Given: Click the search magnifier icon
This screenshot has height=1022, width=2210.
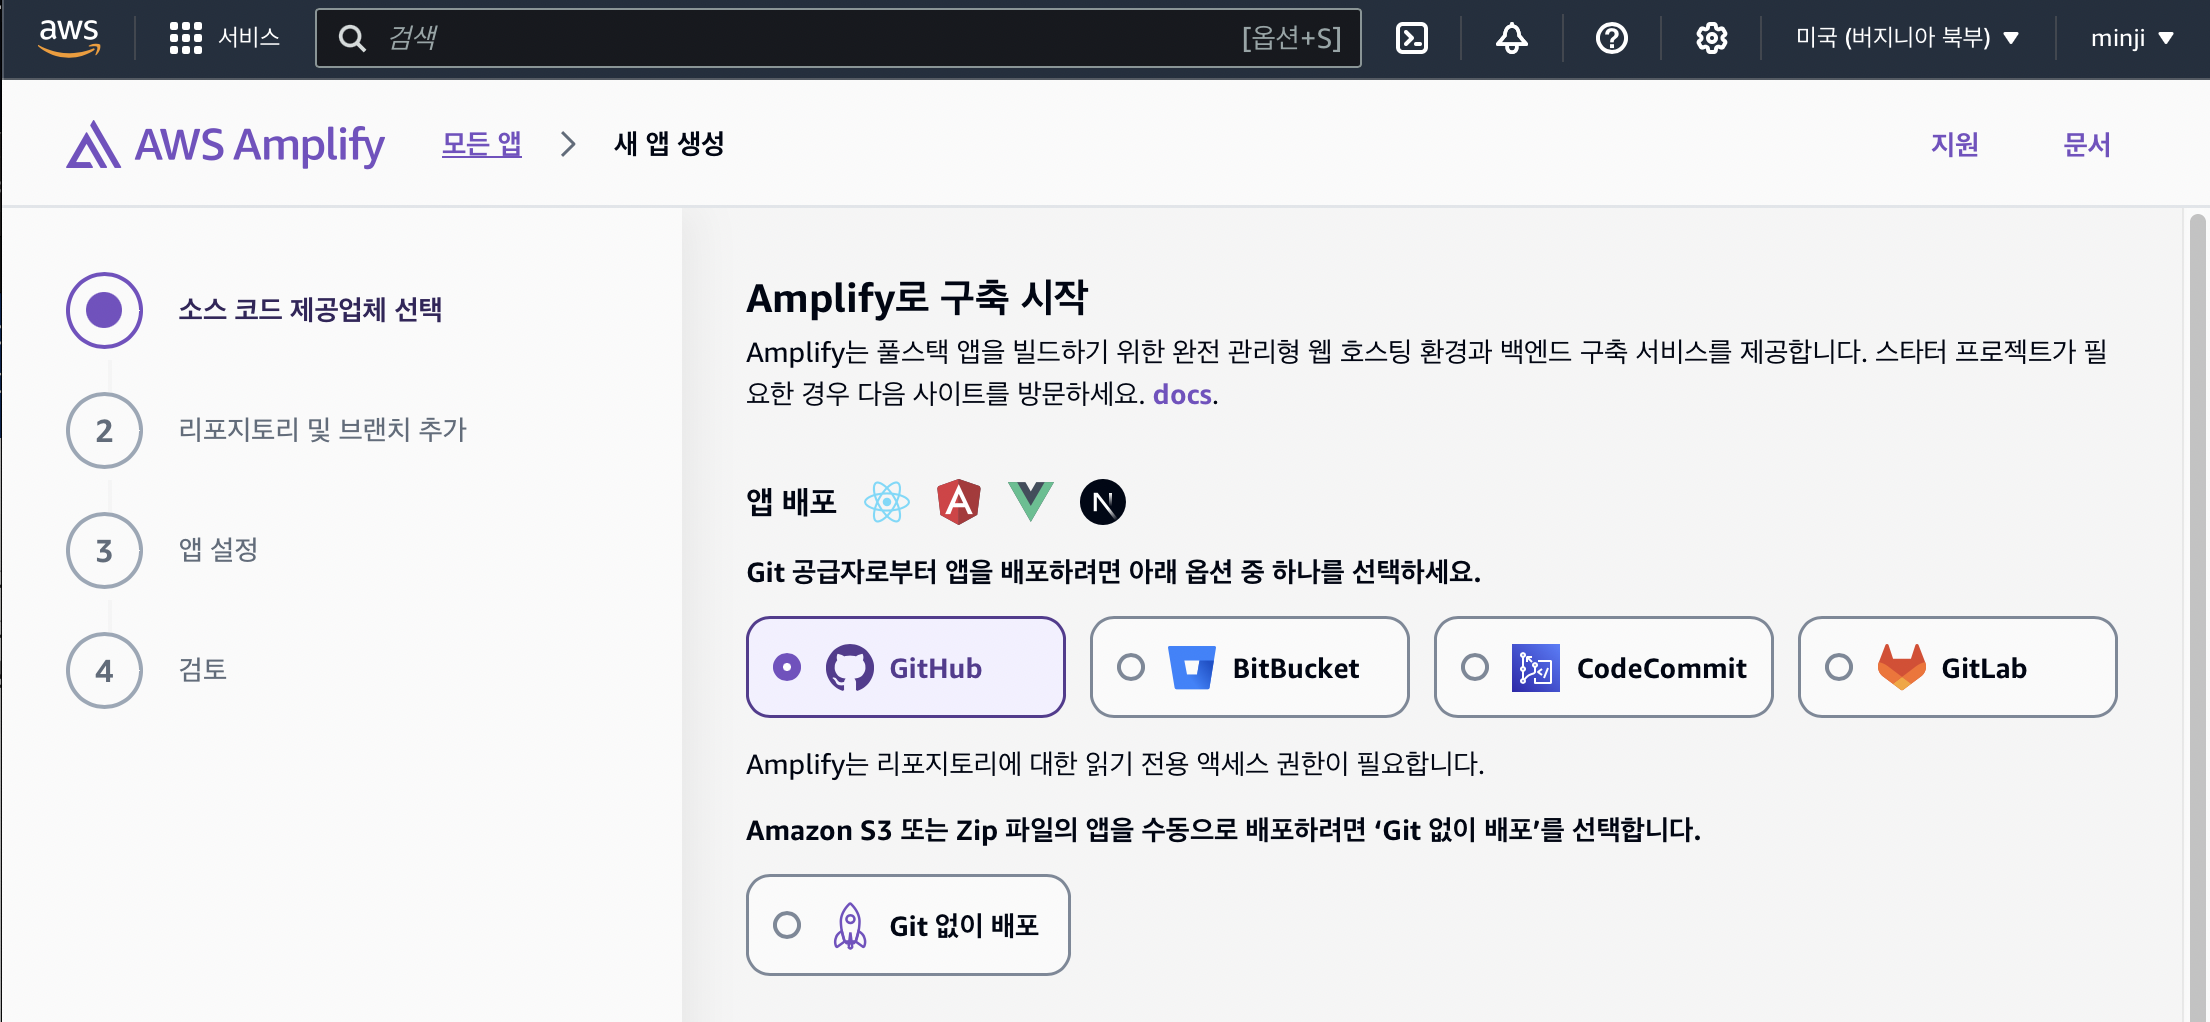Looking at the screenshot, I should [x=352, y=38].
